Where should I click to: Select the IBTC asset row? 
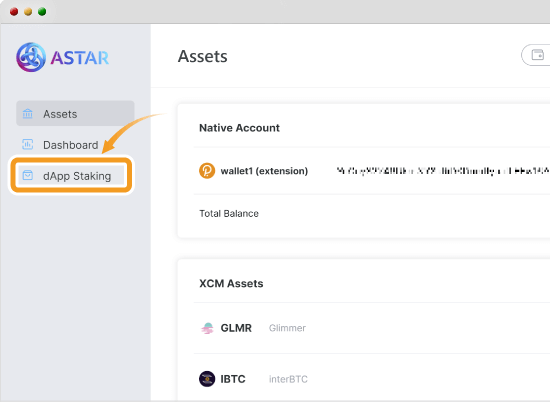pos(372,378)
